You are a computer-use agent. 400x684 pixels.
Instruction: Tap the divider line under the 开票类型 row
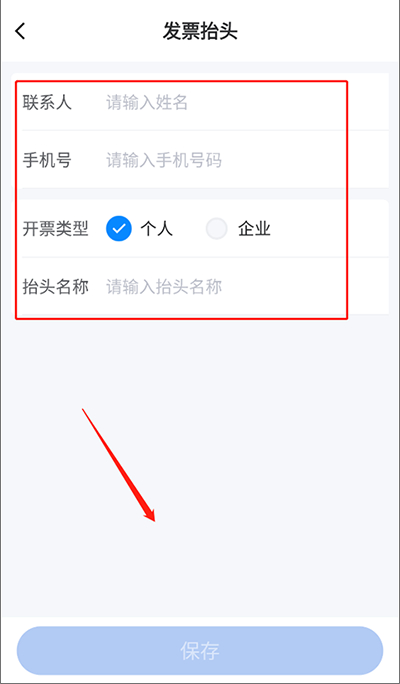click(x=205, y=257)
